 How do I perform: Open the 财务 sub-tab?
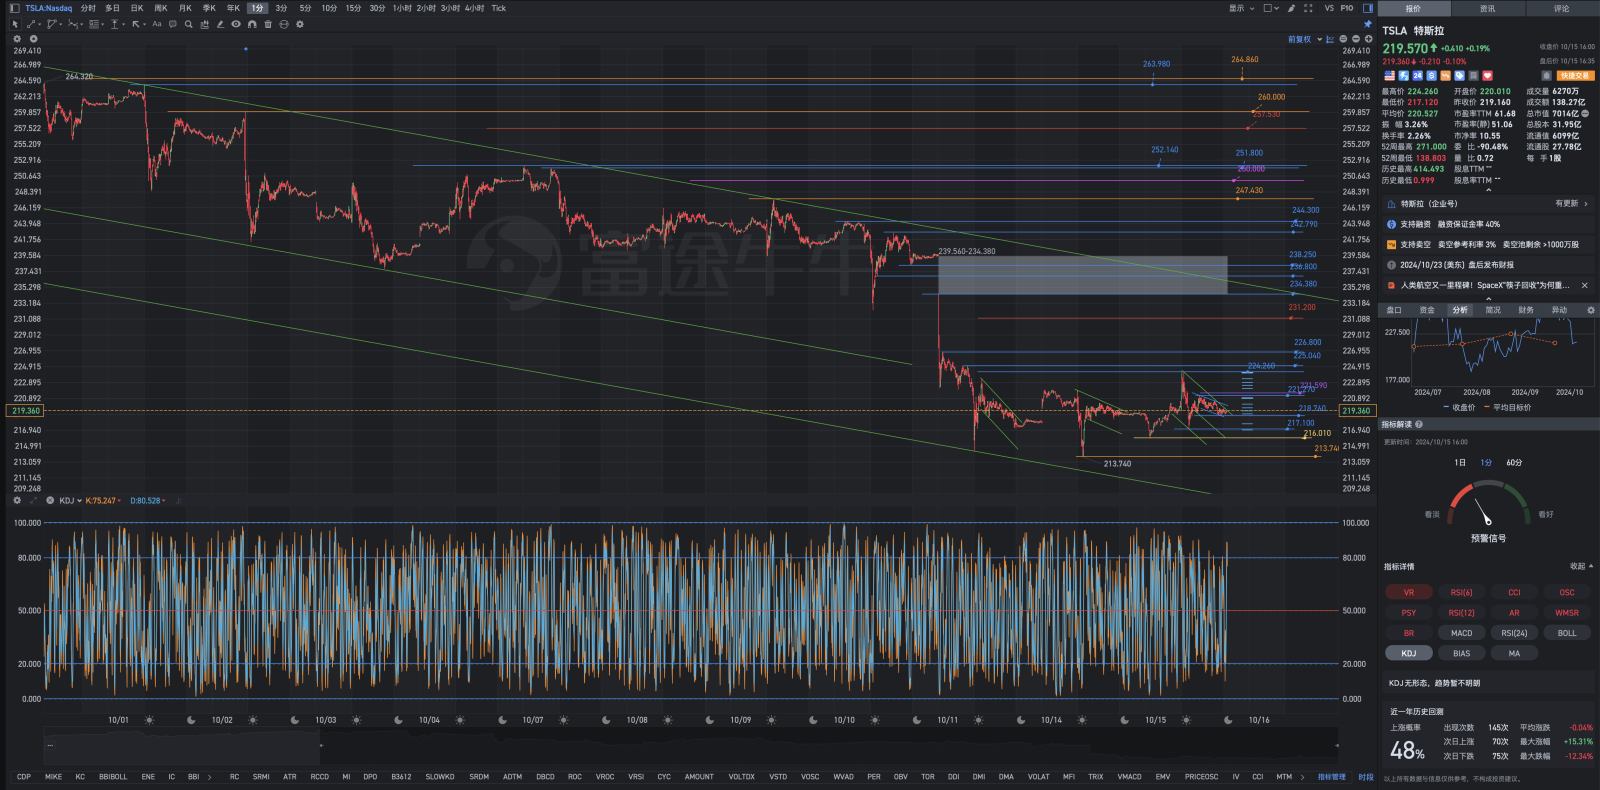click(1526, 310)
